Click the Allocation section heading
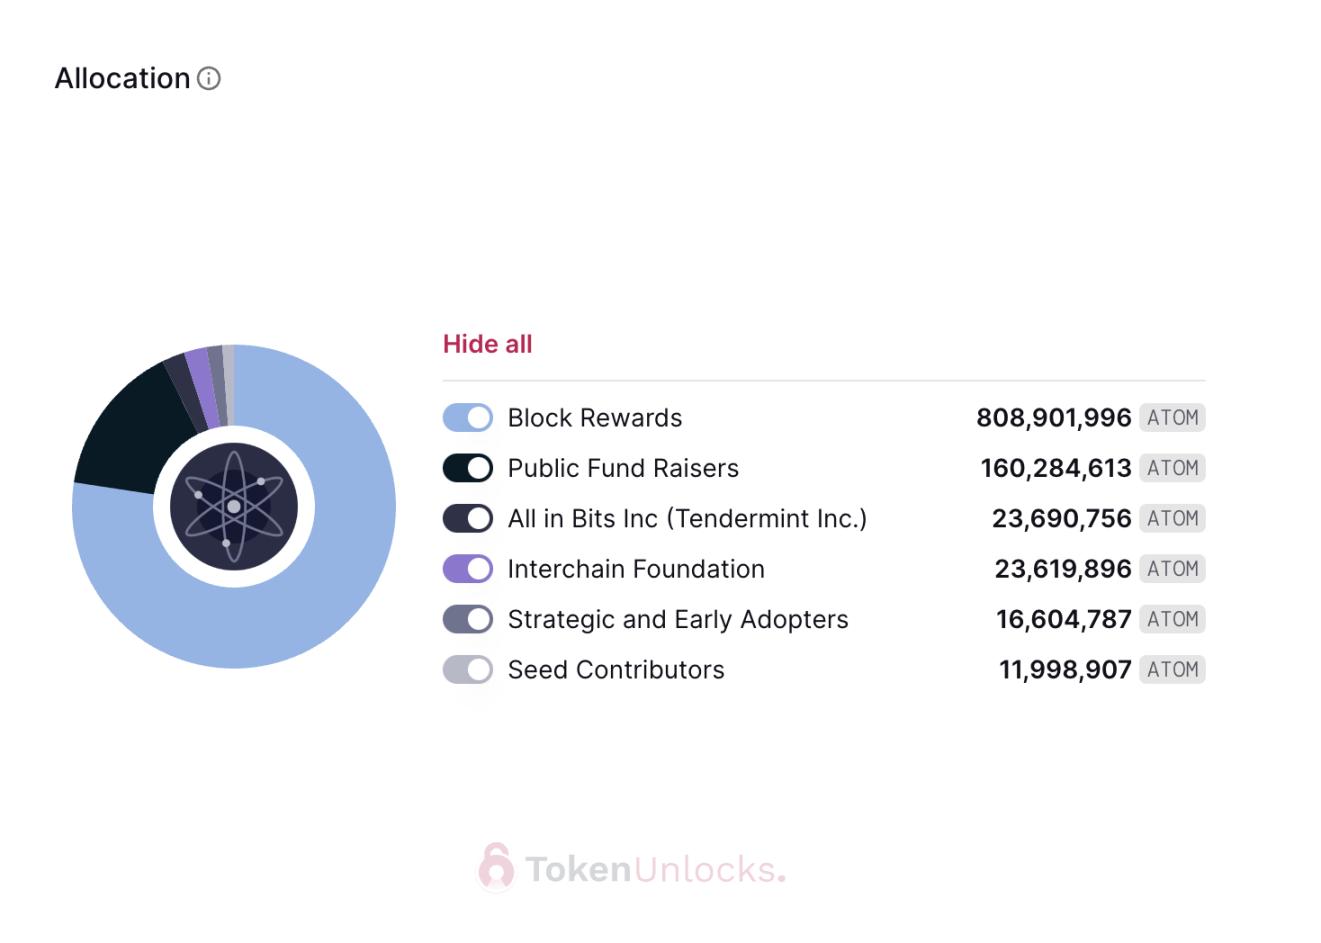Image resolution: width=1321 pixels, height=943 pixels. tap(122, 79)
